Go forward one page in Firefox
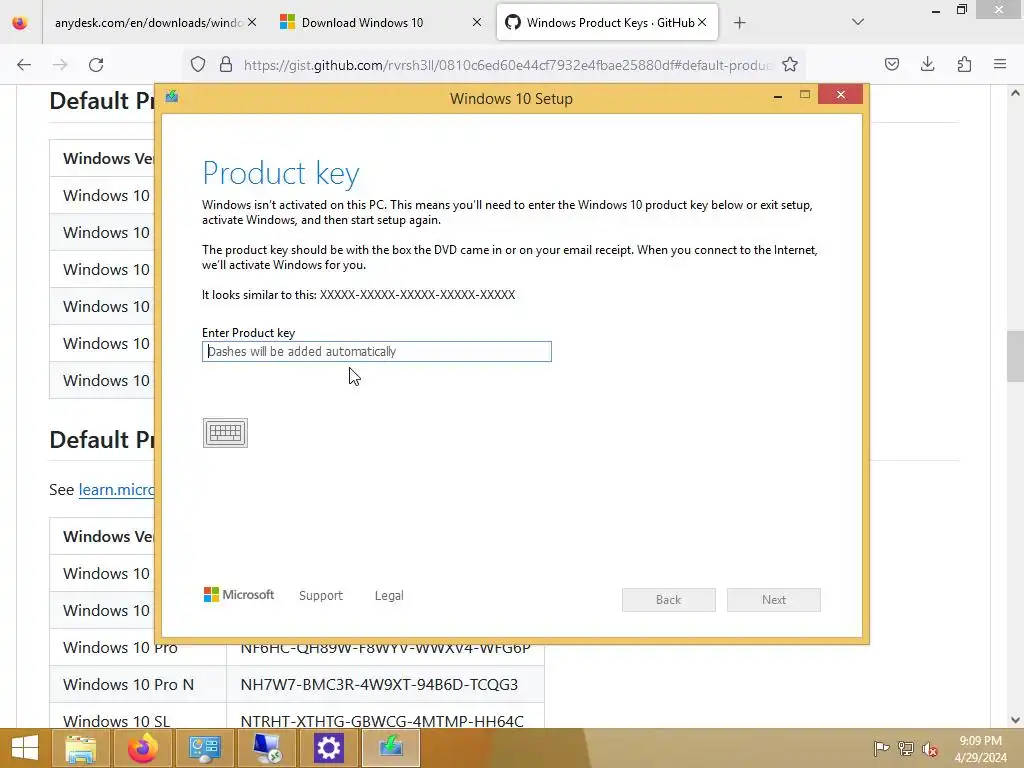The width and height of the screenshot is (1024, 768). click(x=60, y=65)
